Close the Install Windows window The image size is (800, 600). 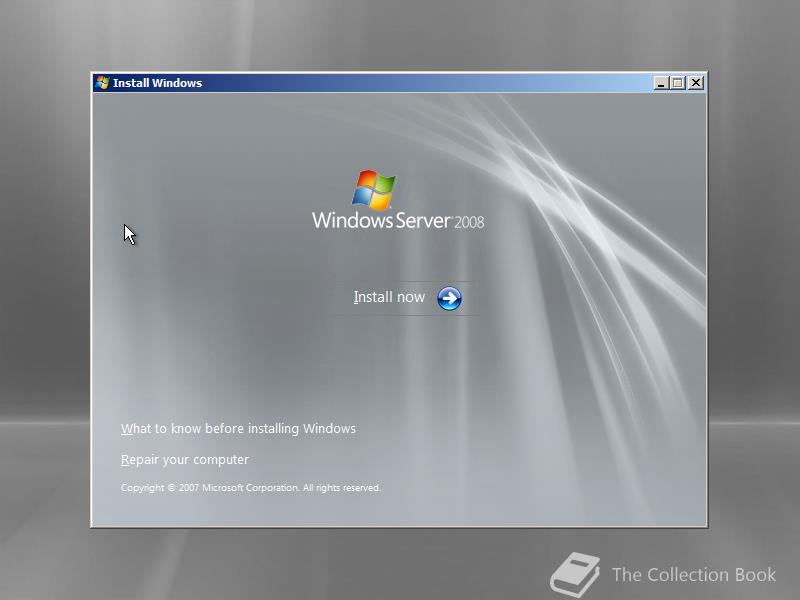695,83
